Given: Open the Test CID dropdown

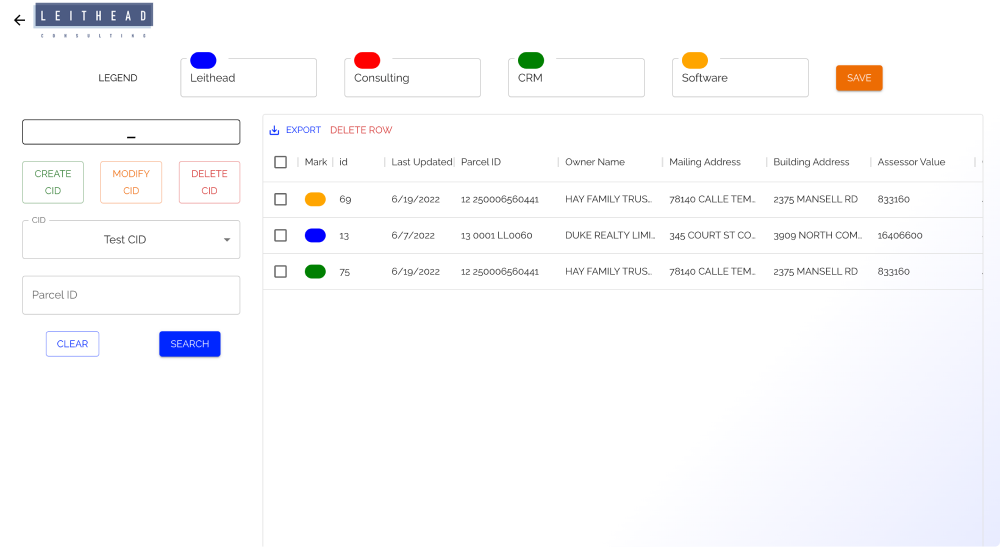Looking at the screenshot, I should (x=131, y=240).
